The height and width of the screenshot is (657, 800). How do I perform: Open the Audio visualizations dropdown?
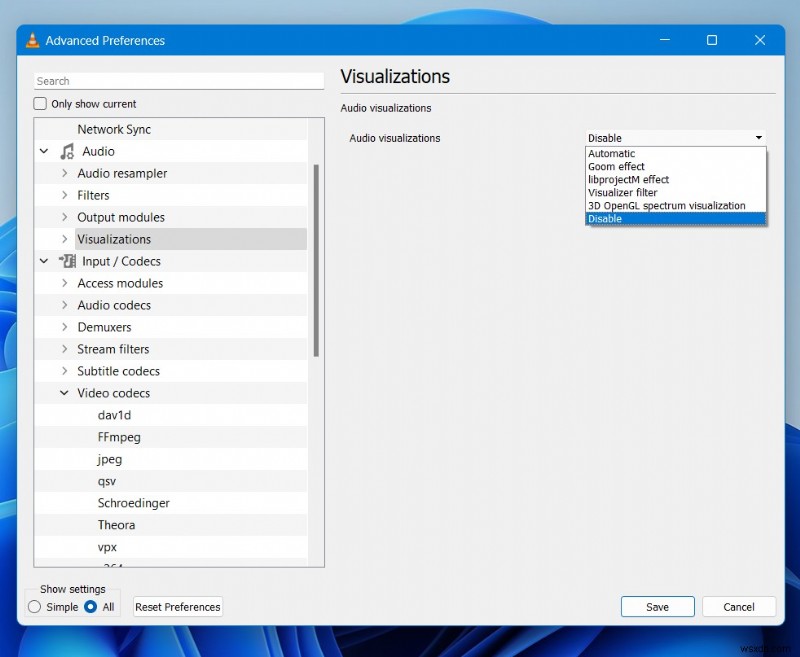(x=759, y=138)
